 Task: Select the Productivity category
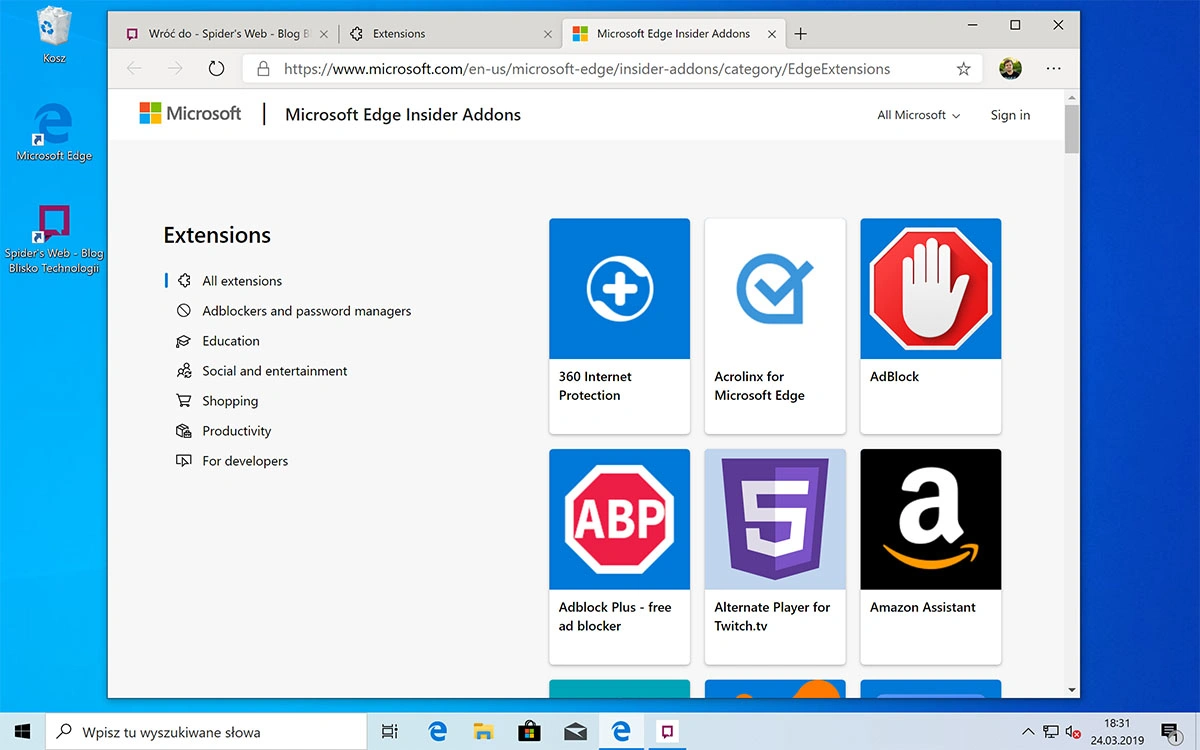tap(237, 431)
